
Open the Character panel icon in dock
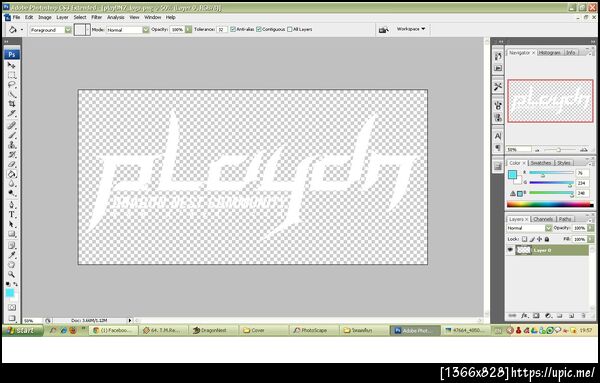(498, 136)
